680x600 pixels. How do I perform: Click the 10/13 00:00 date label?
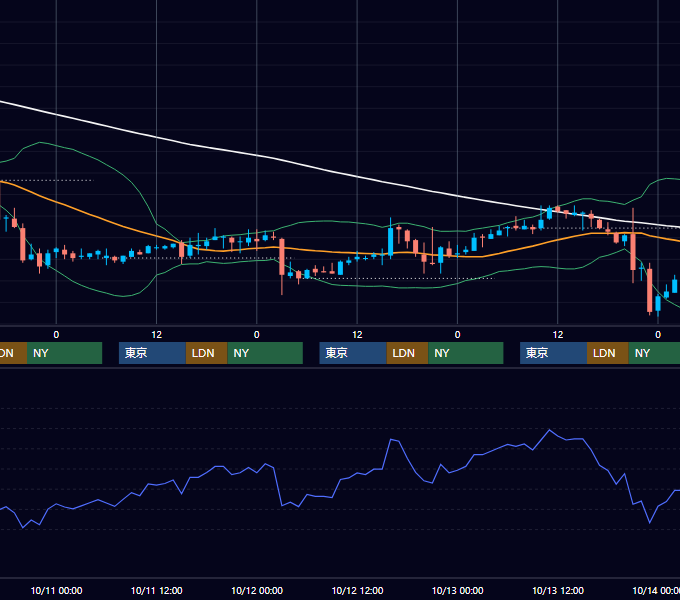tap(458, 590)
